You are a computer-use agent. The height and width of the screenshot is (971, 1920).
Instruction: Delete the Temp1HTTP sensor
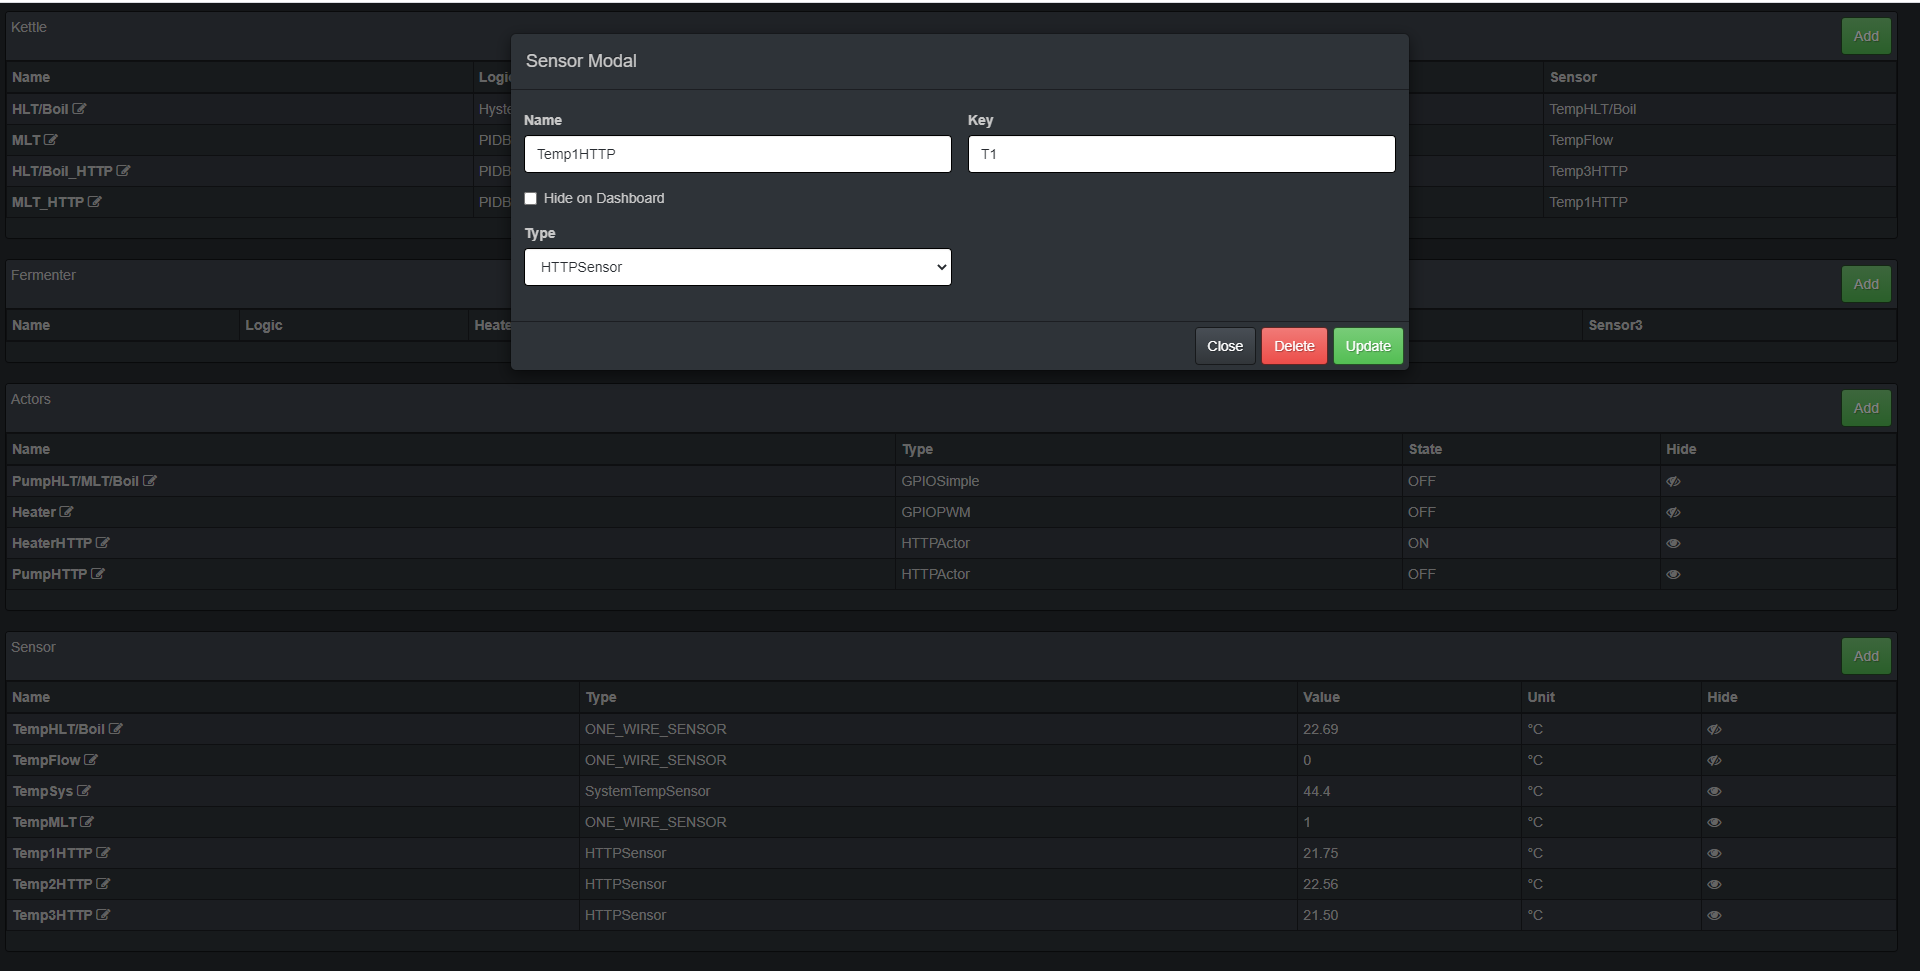pyautogui.click(x=1294, y=346)
